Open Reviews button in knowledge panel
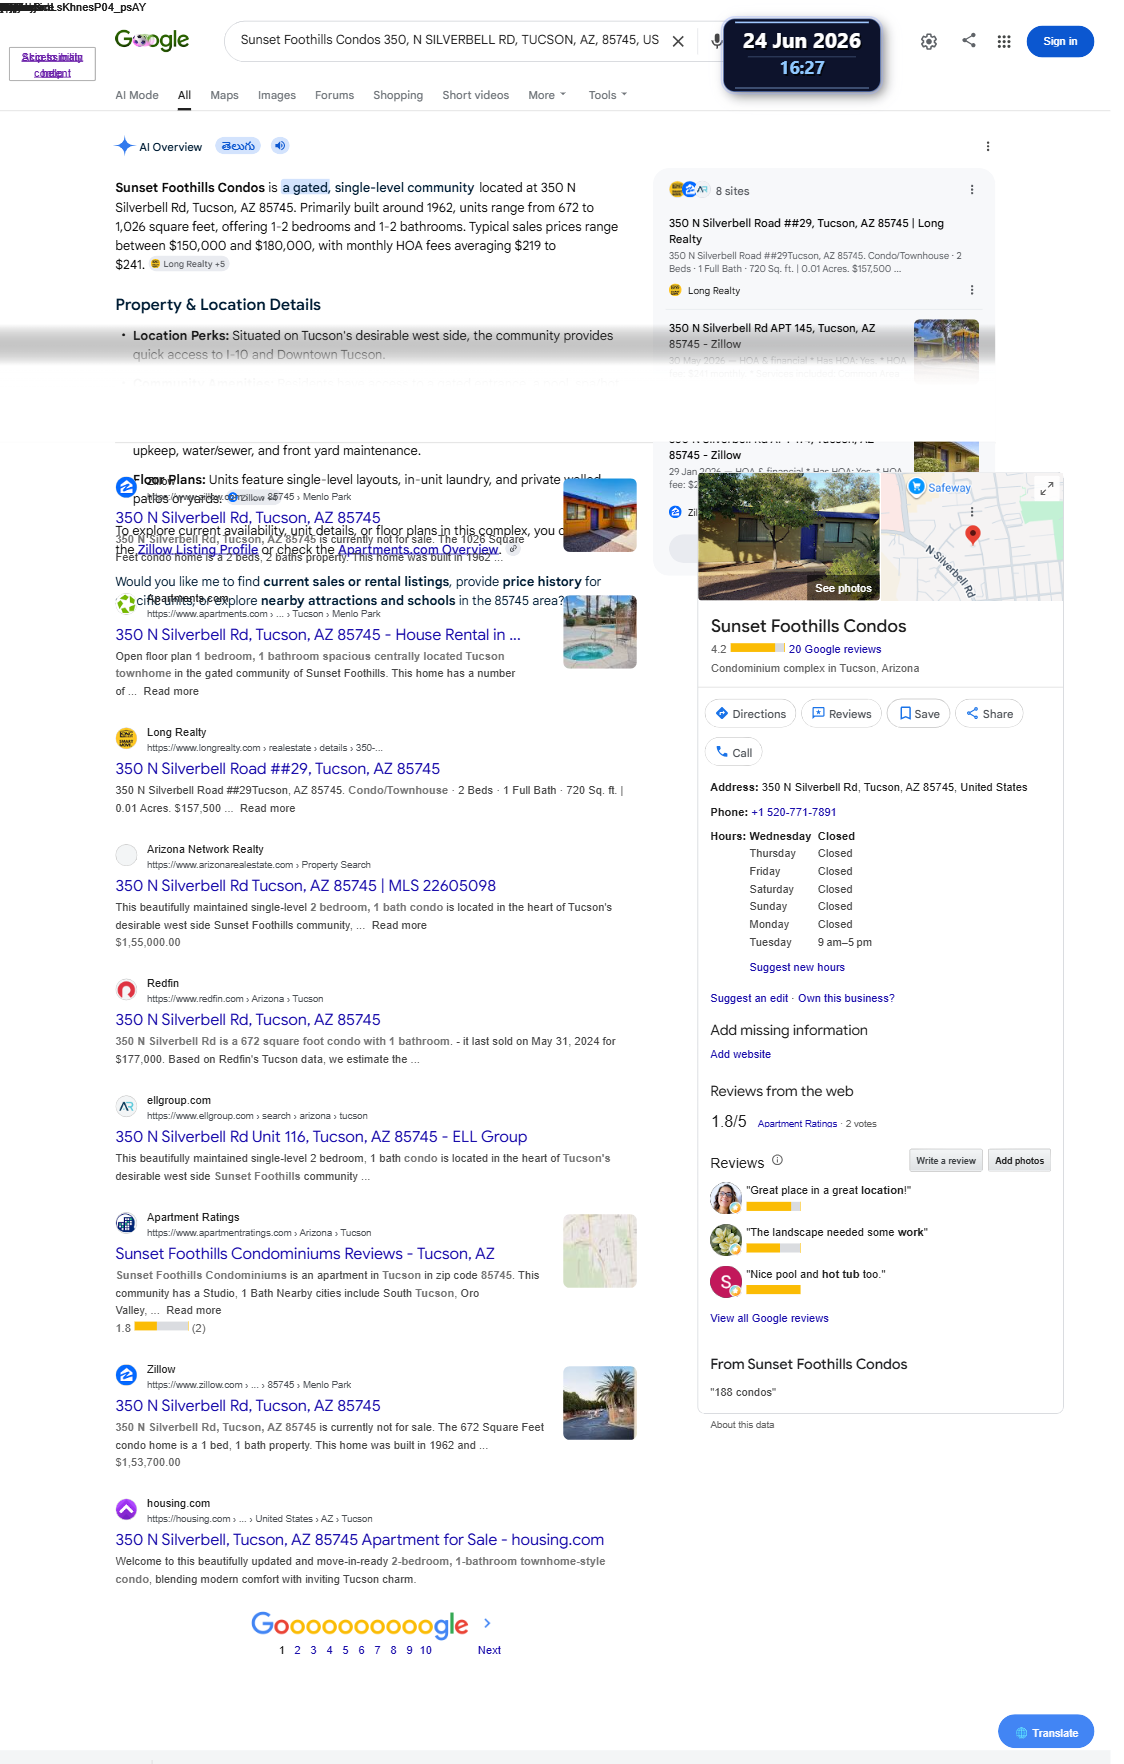 (841, 714)
